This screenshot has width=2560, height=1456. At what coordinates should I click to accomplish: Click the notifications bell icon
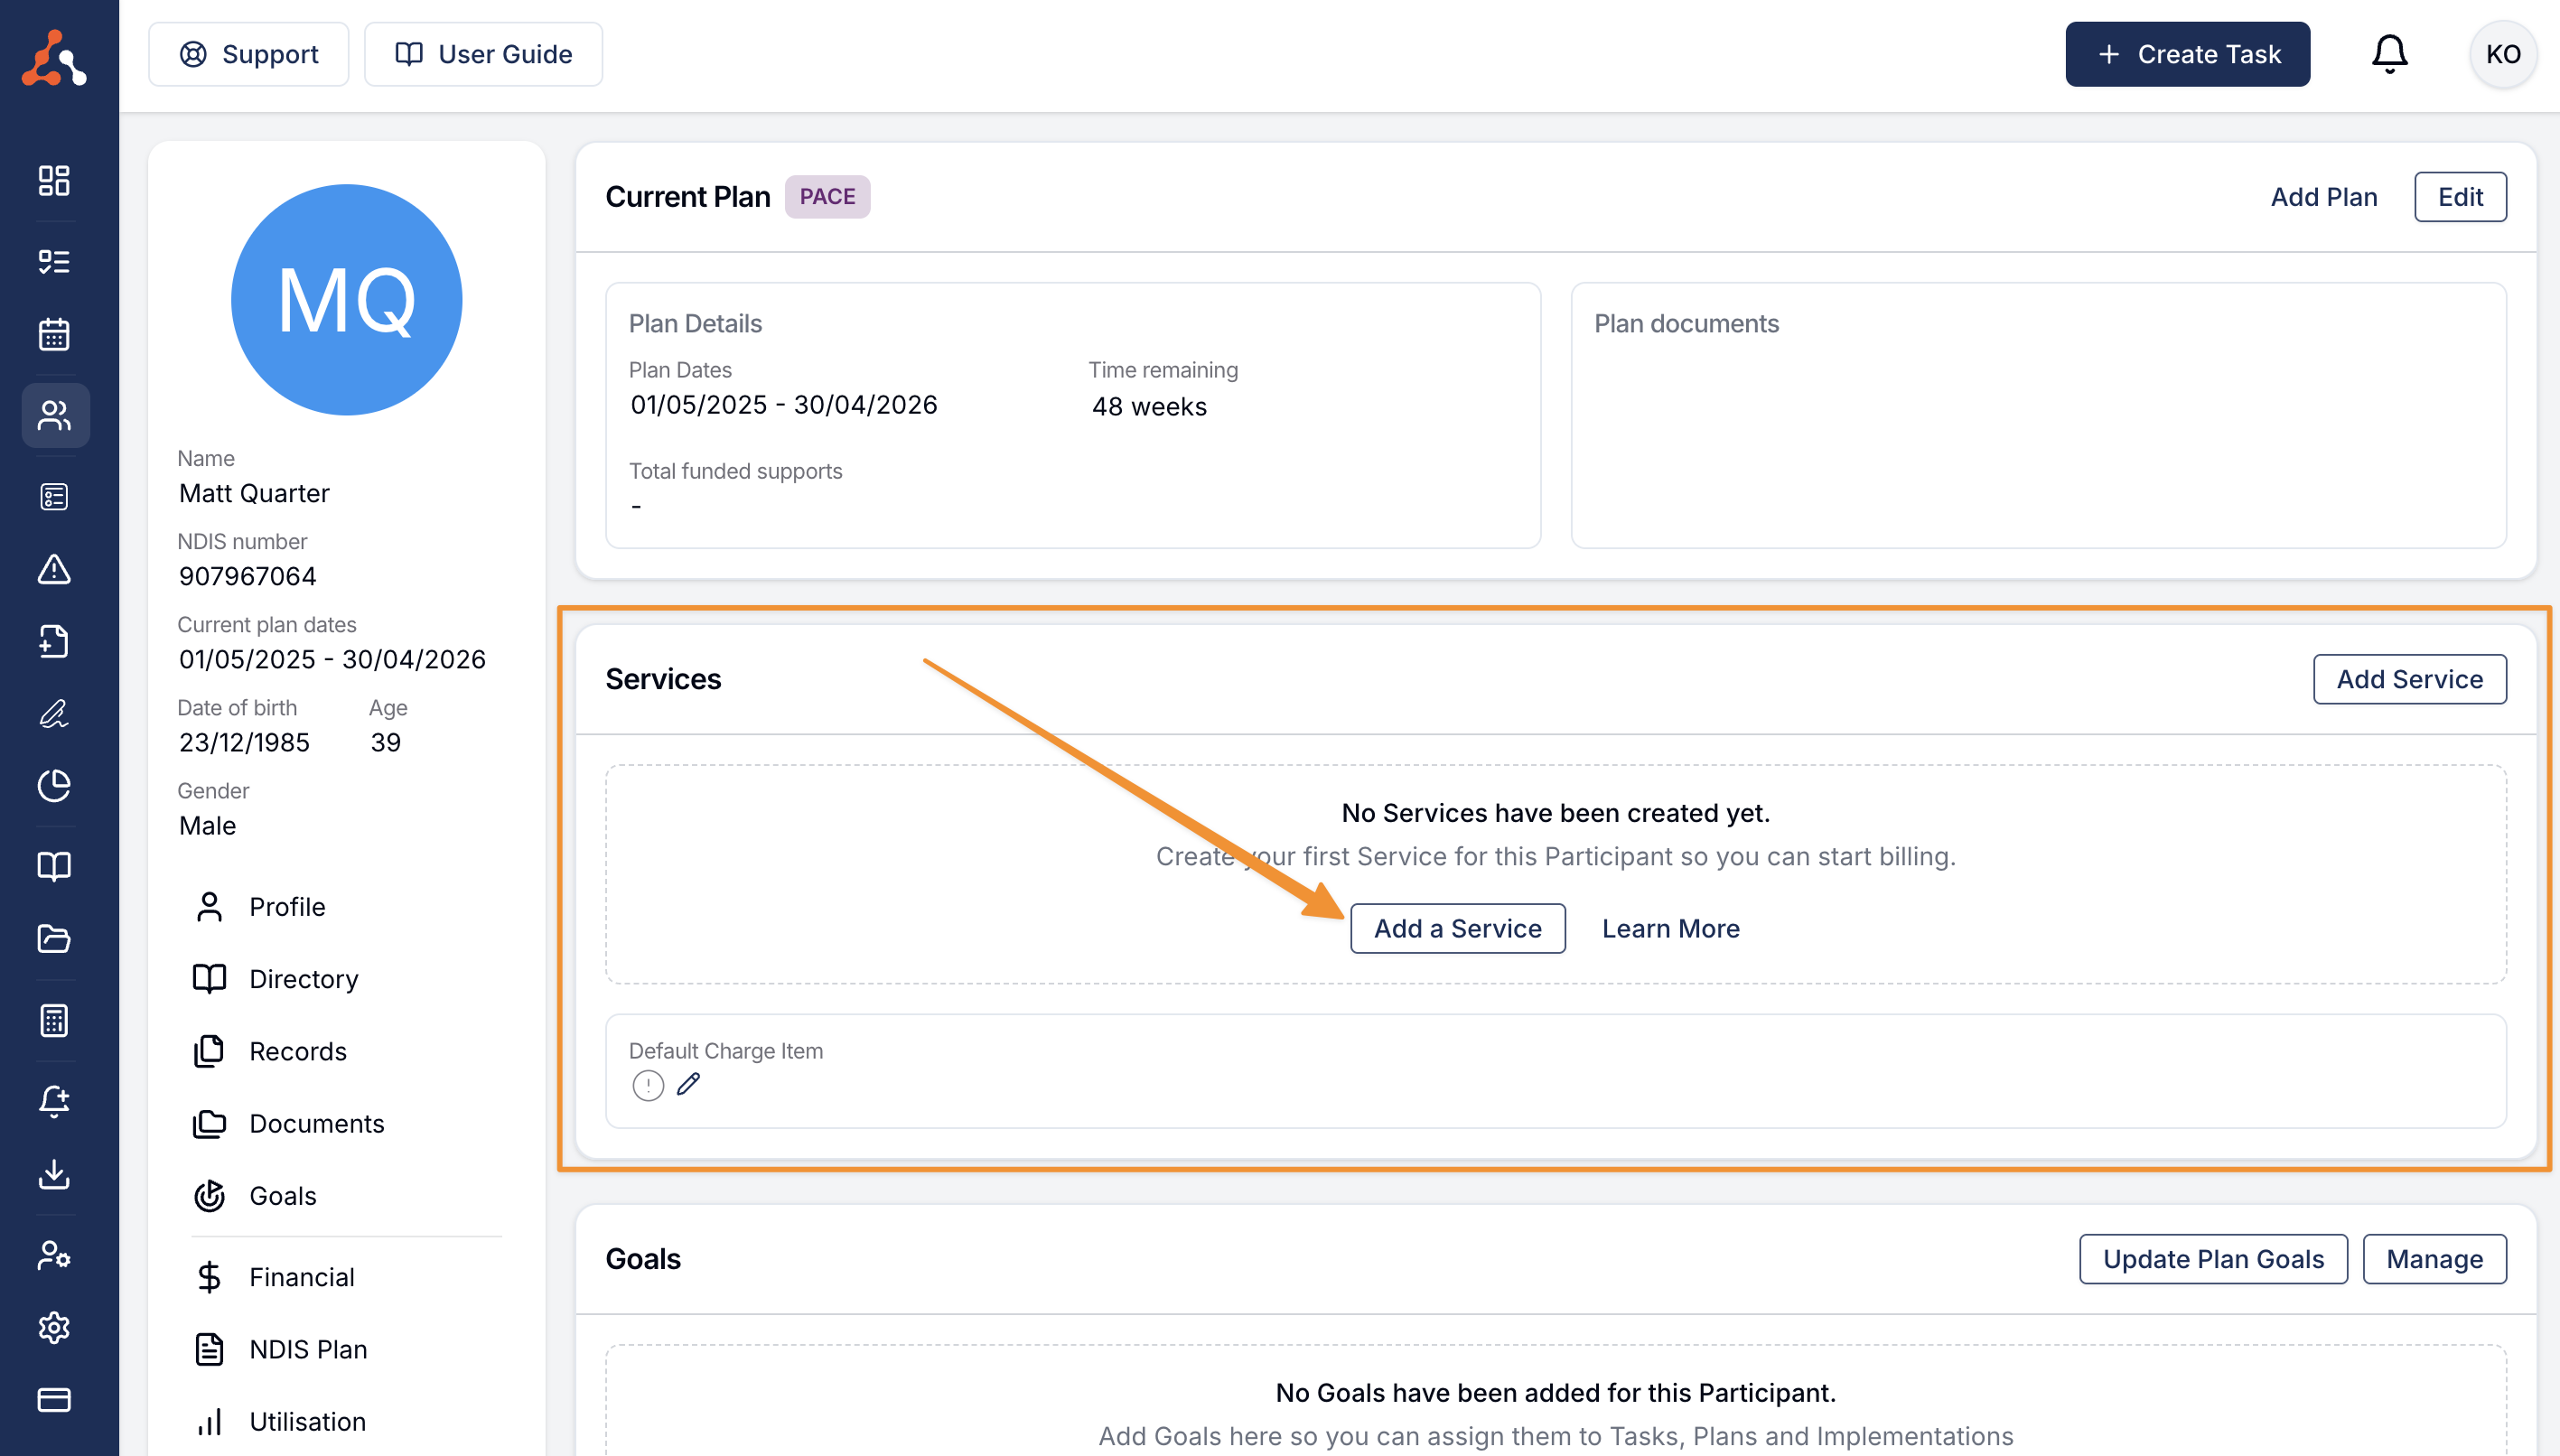(x=2389, y=54)
